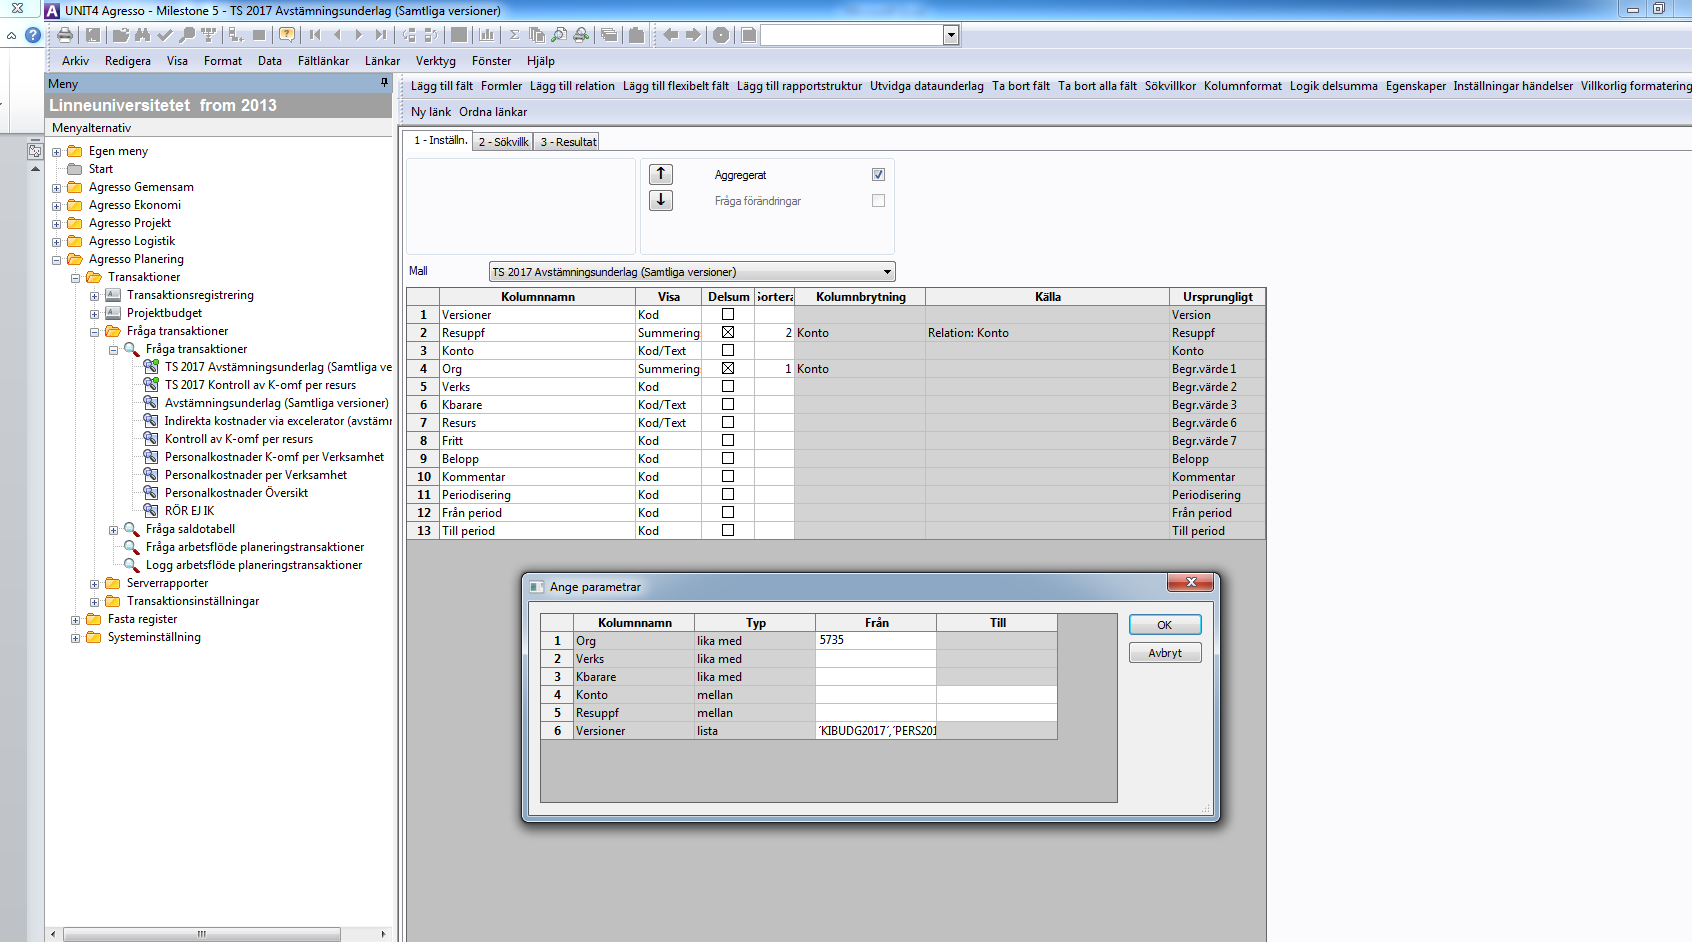Click the checkmark icon in toolbar
Screen dimensions: 1692x942
click(x=164, y=35)
